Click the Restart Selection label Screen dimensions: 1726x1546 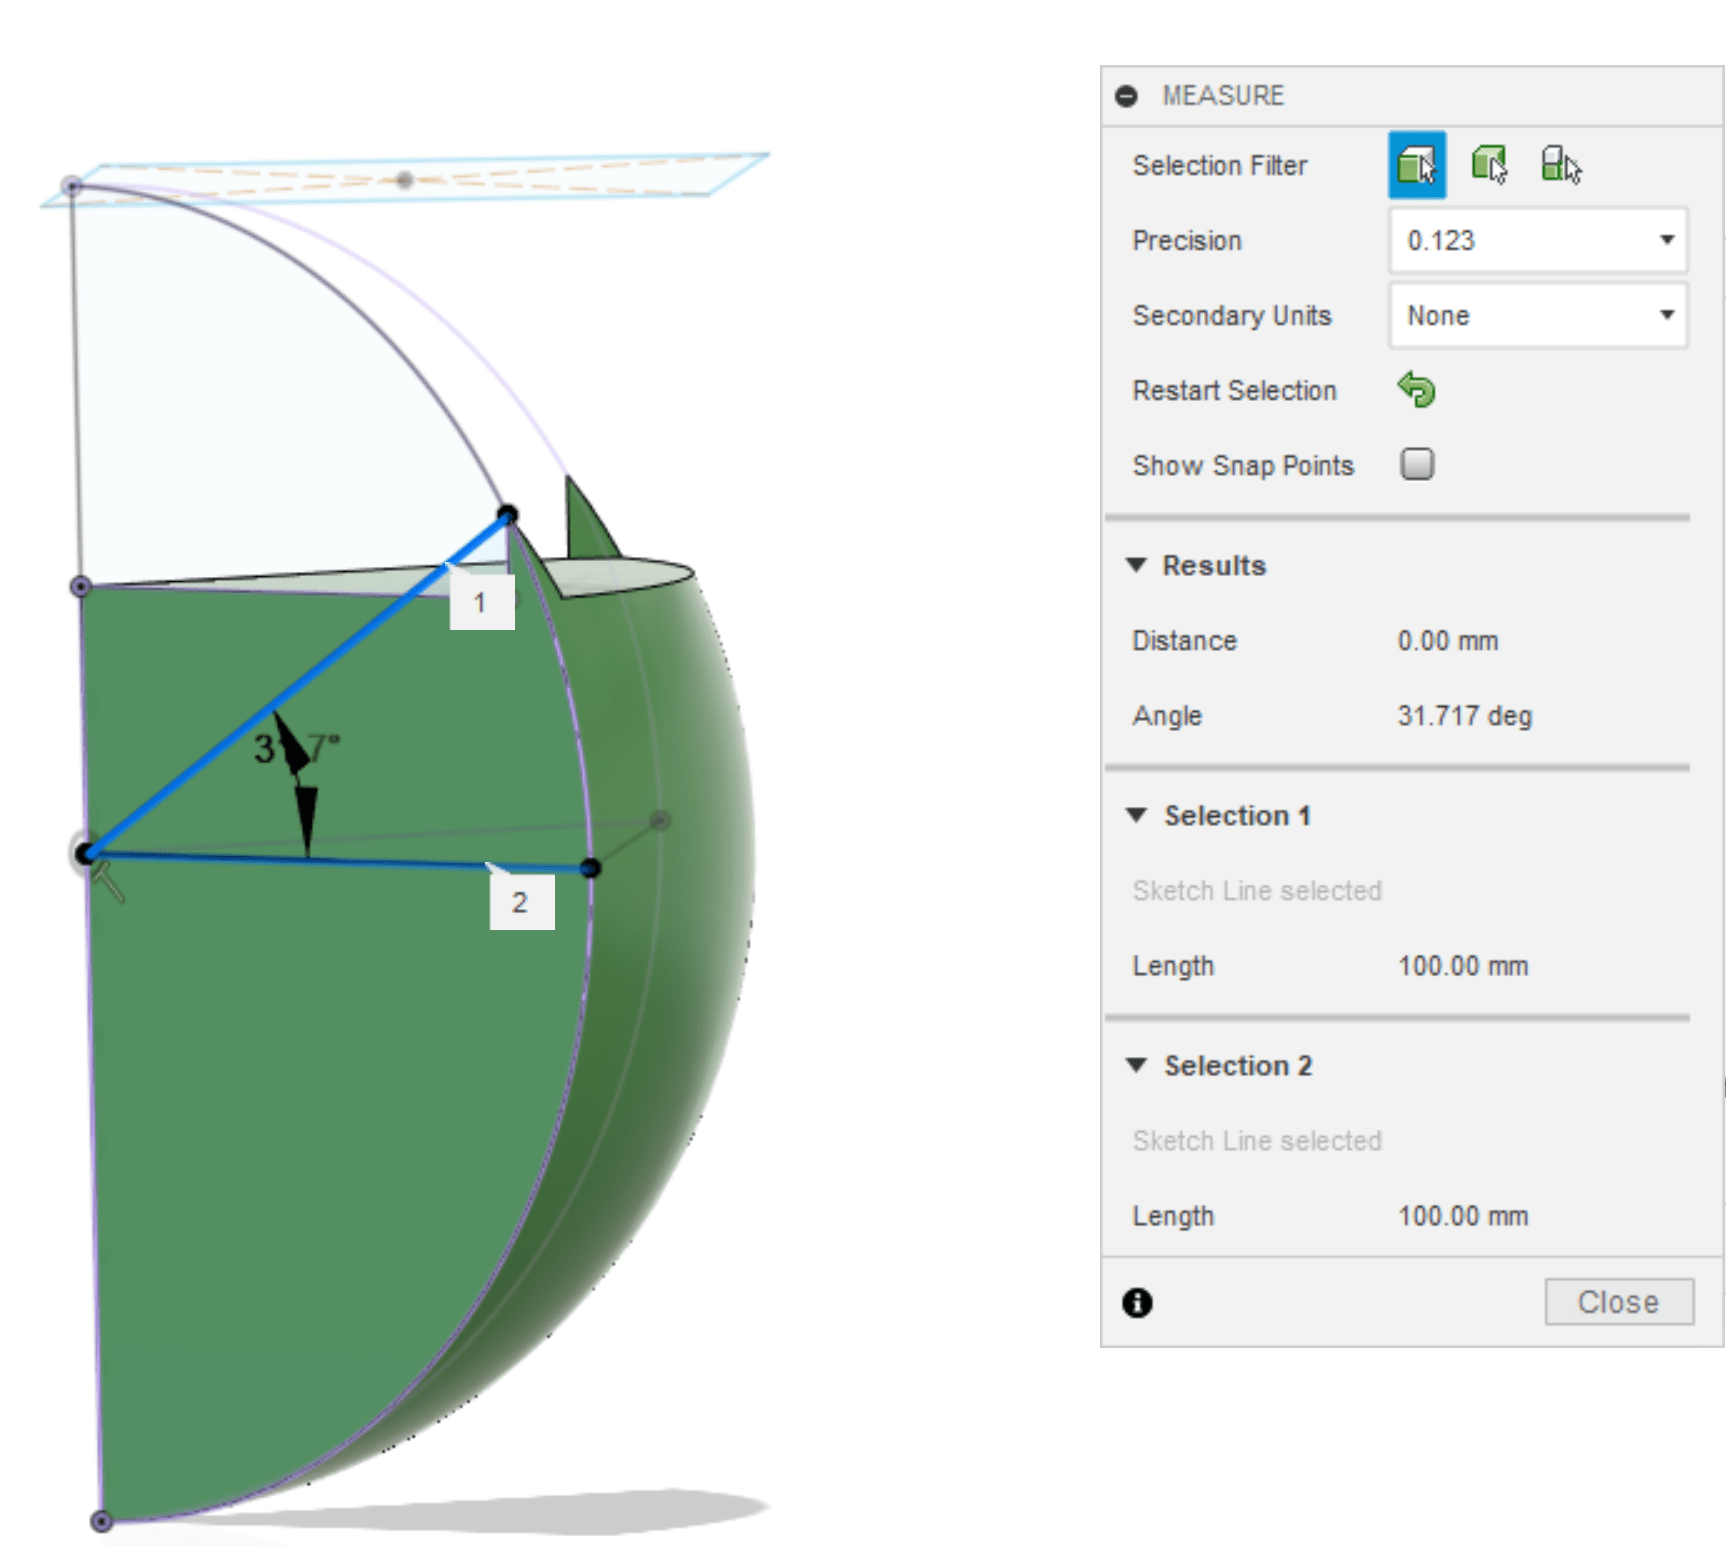[x=1234, y=391]
